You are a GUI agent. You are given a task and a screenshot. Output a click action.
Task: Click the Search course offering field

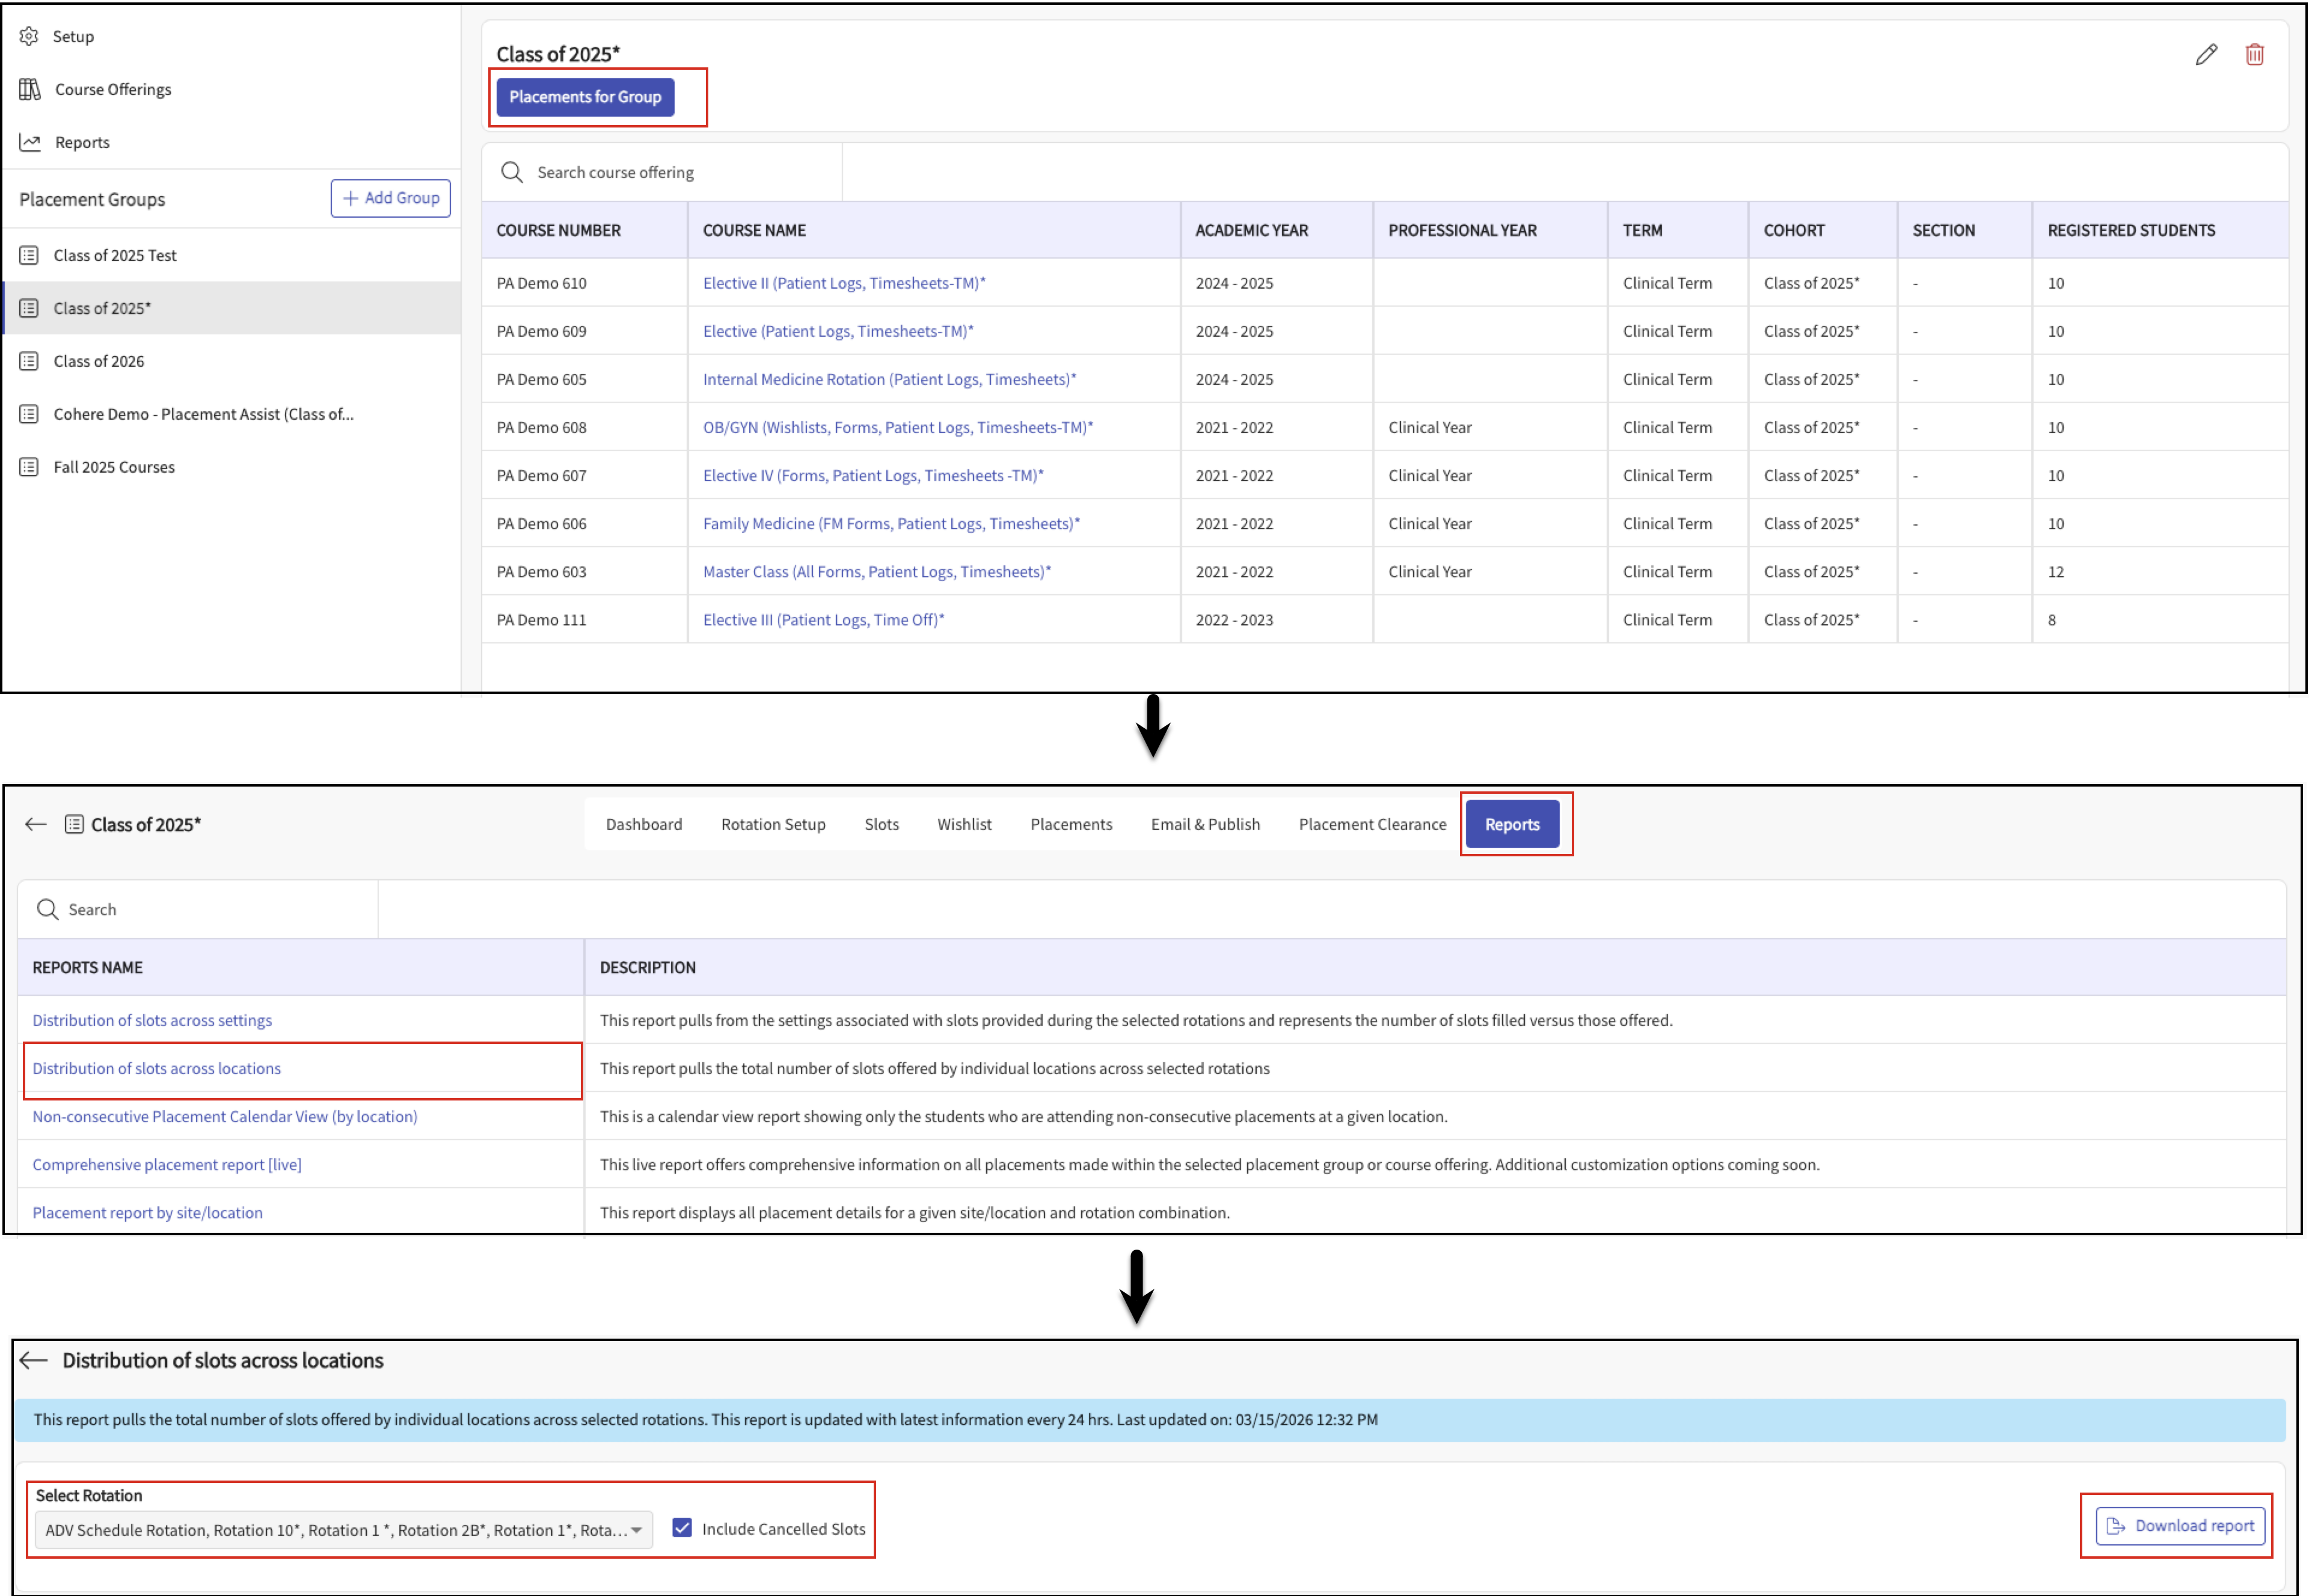point(660,172)
